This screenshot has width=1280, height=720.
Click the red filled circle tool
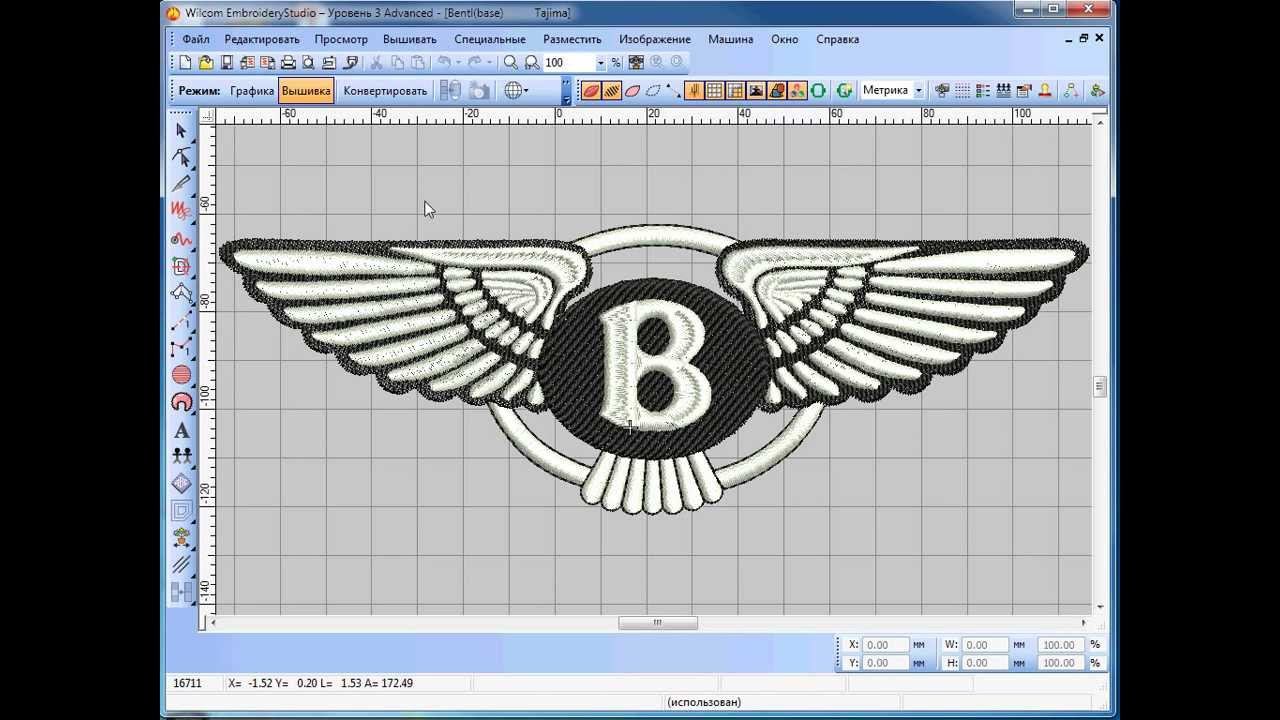(x=181, y=375)
